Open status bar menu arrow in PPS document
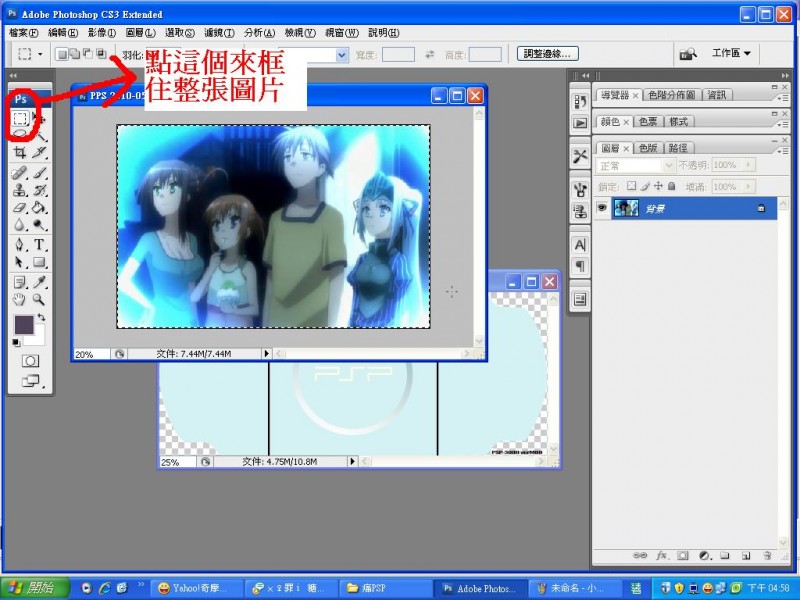This screenshot has width=800, height=600. (266, 354)
